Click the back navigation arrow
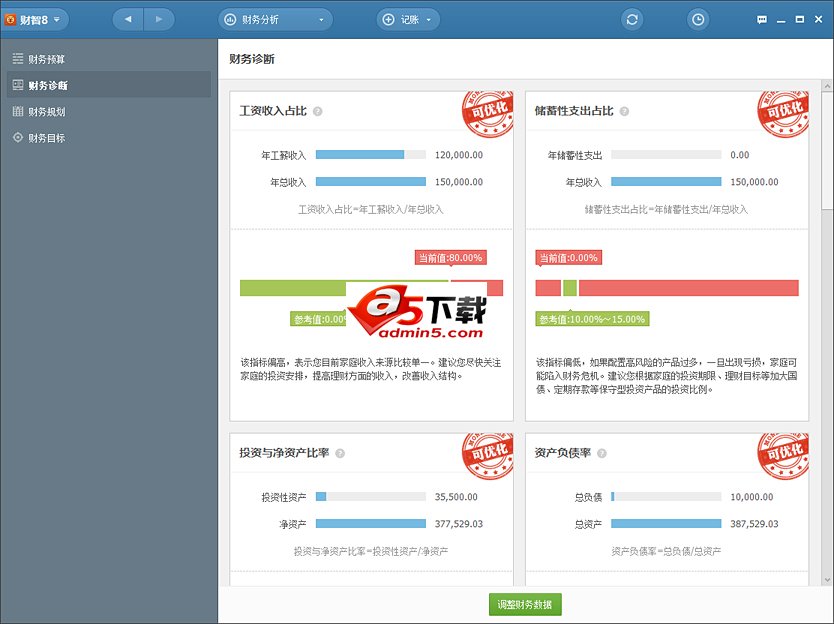The width and height of the screenshot is (834, 624). 128,19
